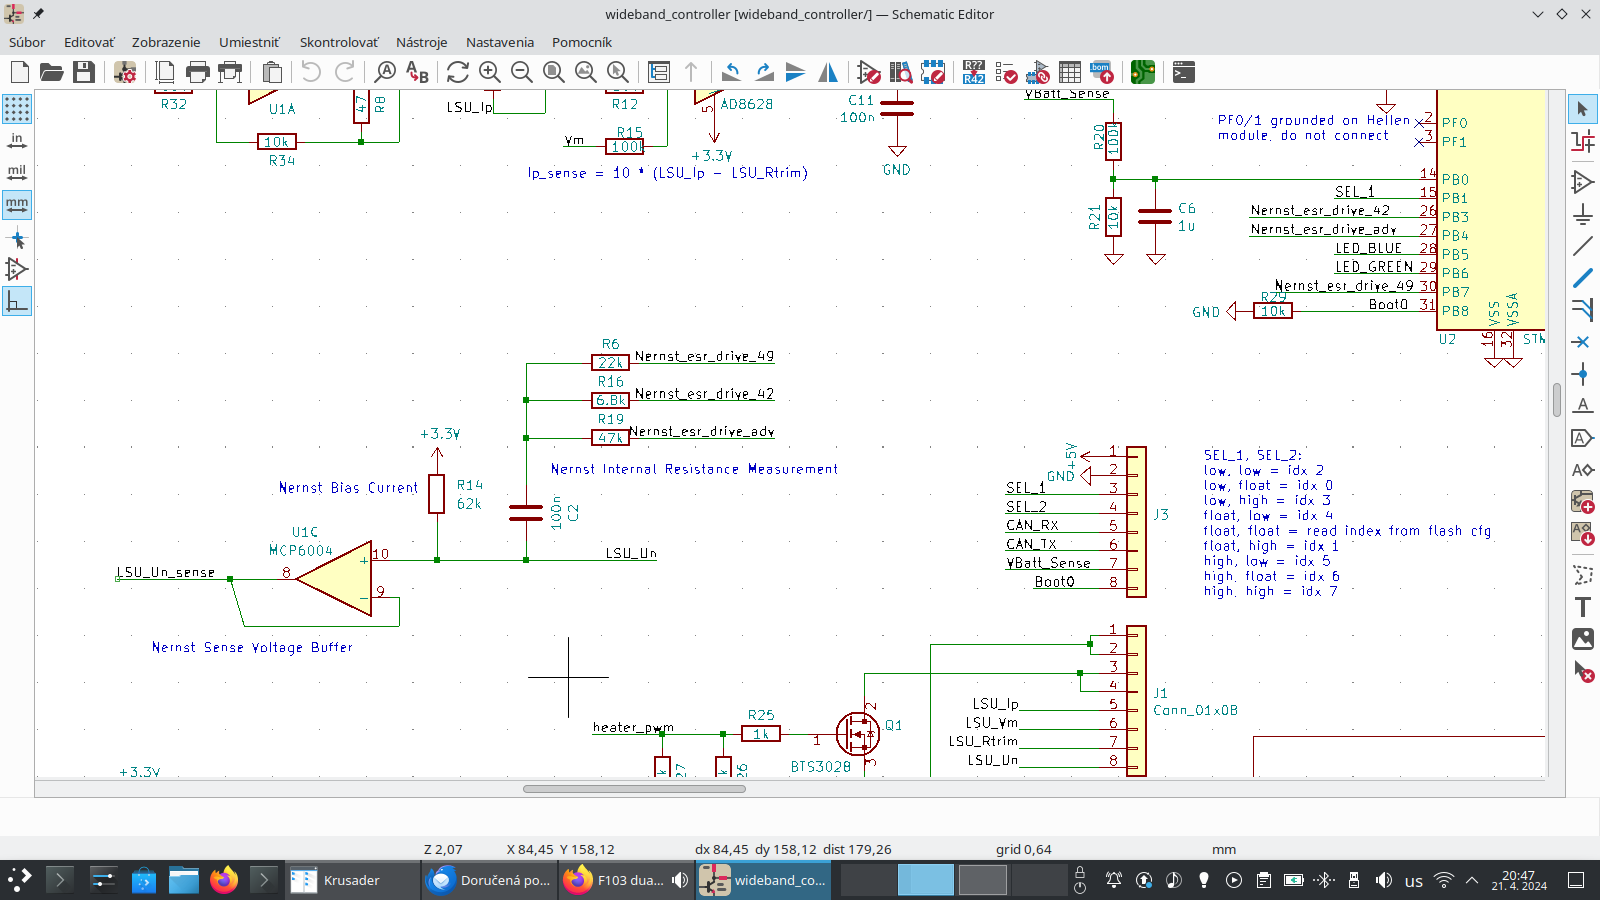Browse symbol libraries
Viewport: 1600px width, 900px height.
pos(901,72)
